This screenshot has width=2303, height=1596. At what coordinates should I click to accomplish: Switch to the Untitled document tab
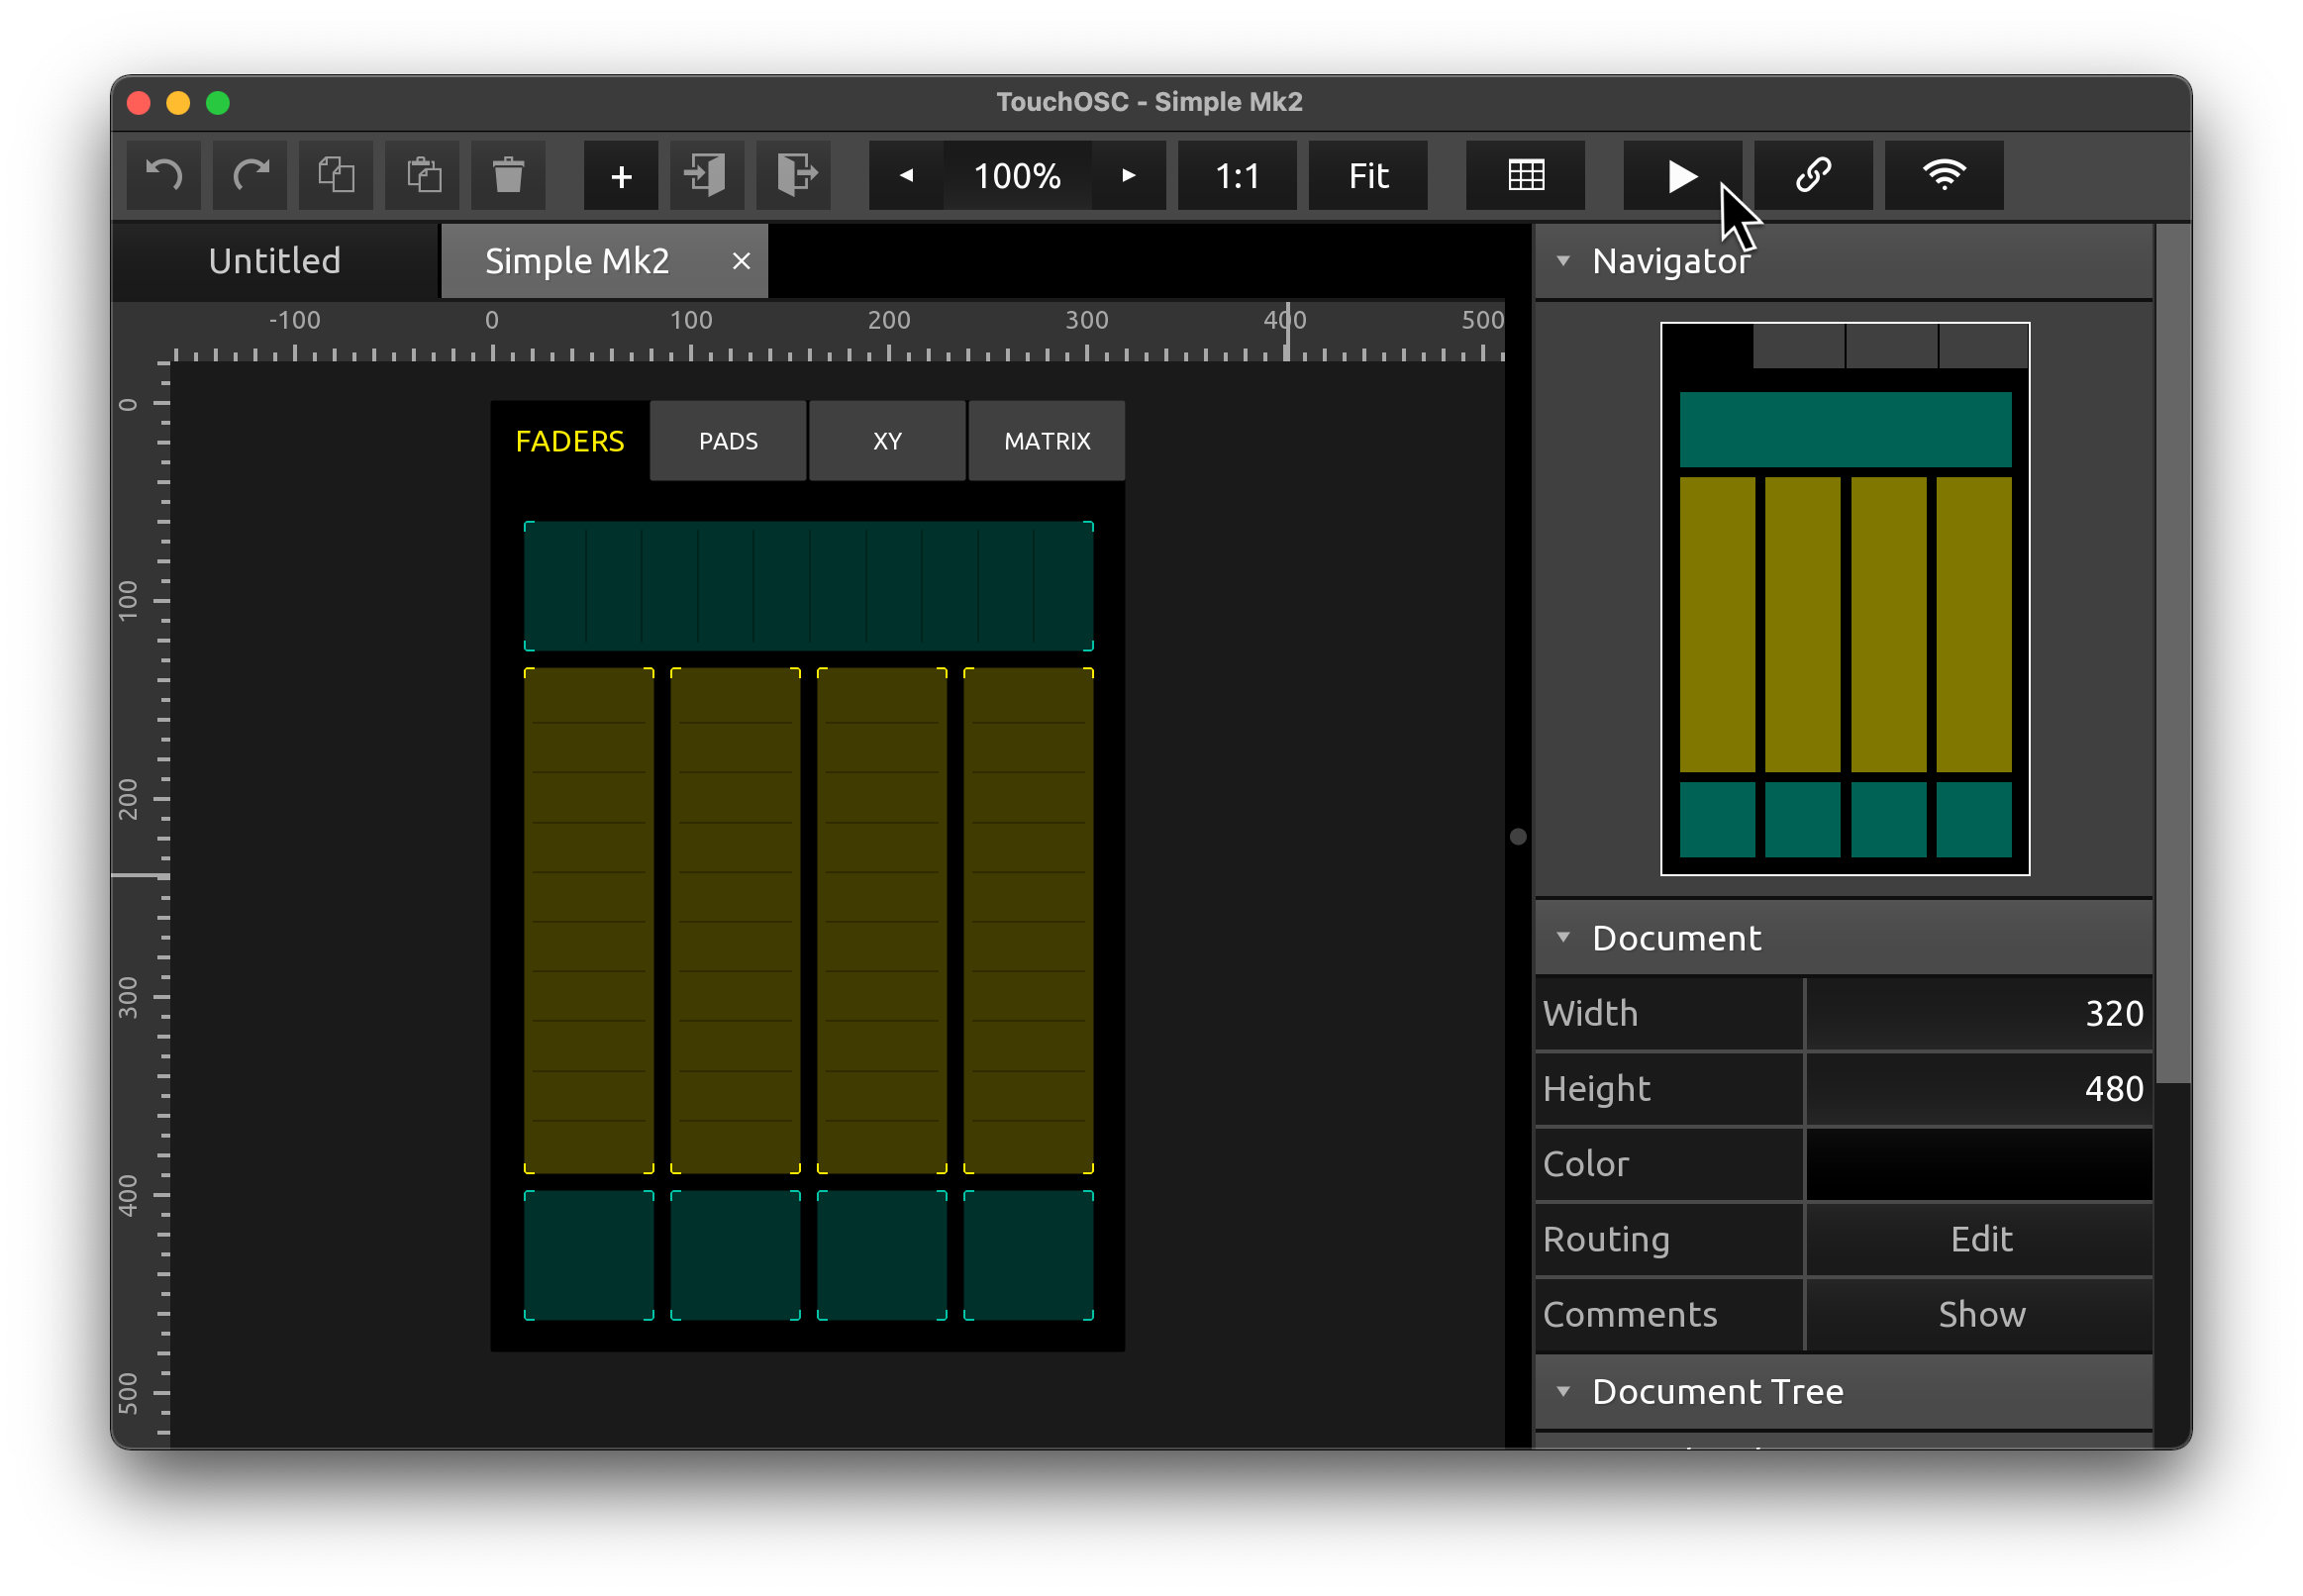(x=275, y=261)
